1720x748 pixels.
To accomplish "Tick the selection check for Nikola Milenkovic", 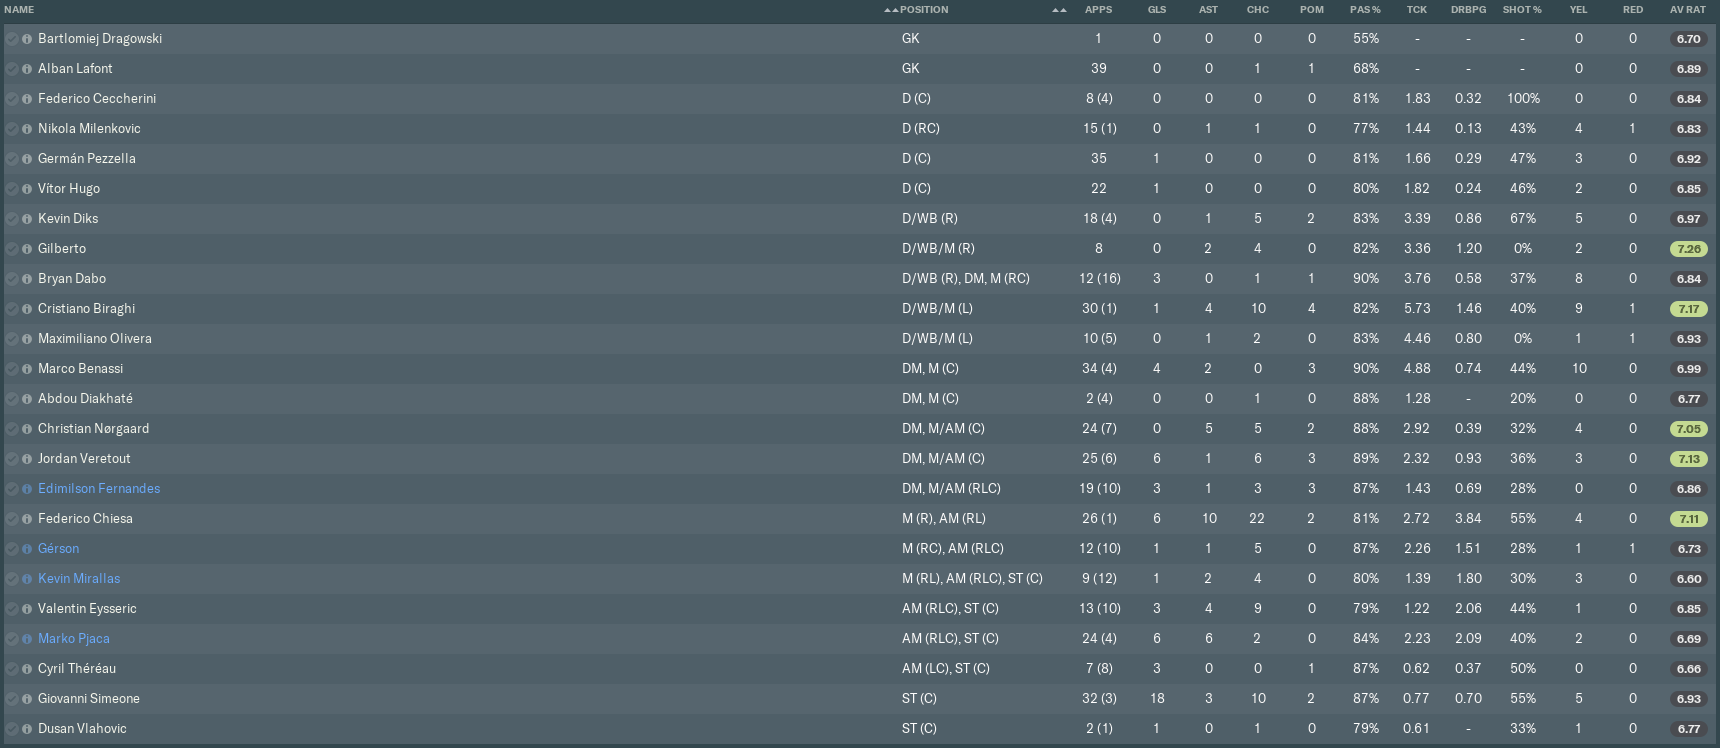I will [12, 129].
